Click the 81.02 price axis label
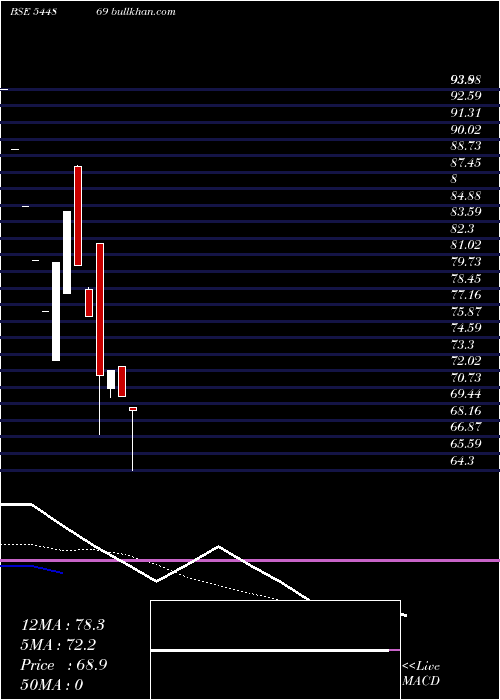The height and width of the screenshot is (700, 500). pos(466,245)
